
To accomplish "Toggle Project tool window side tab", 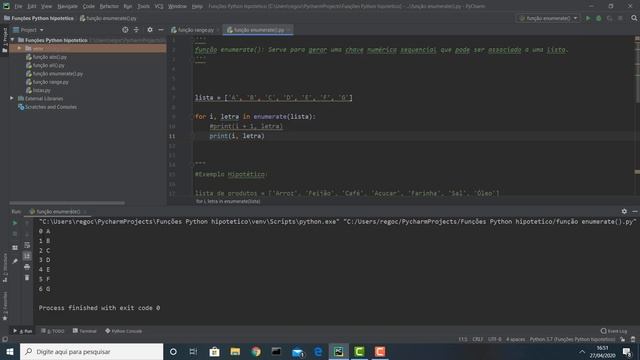I will tap(5, 40).
